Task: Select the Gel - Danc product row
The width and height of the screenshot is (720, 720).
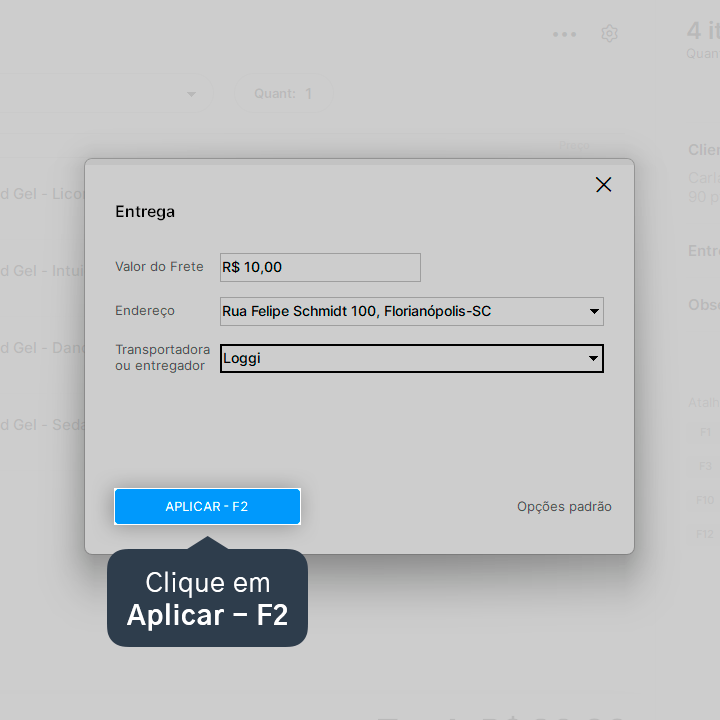Action: tap(42, 348)
